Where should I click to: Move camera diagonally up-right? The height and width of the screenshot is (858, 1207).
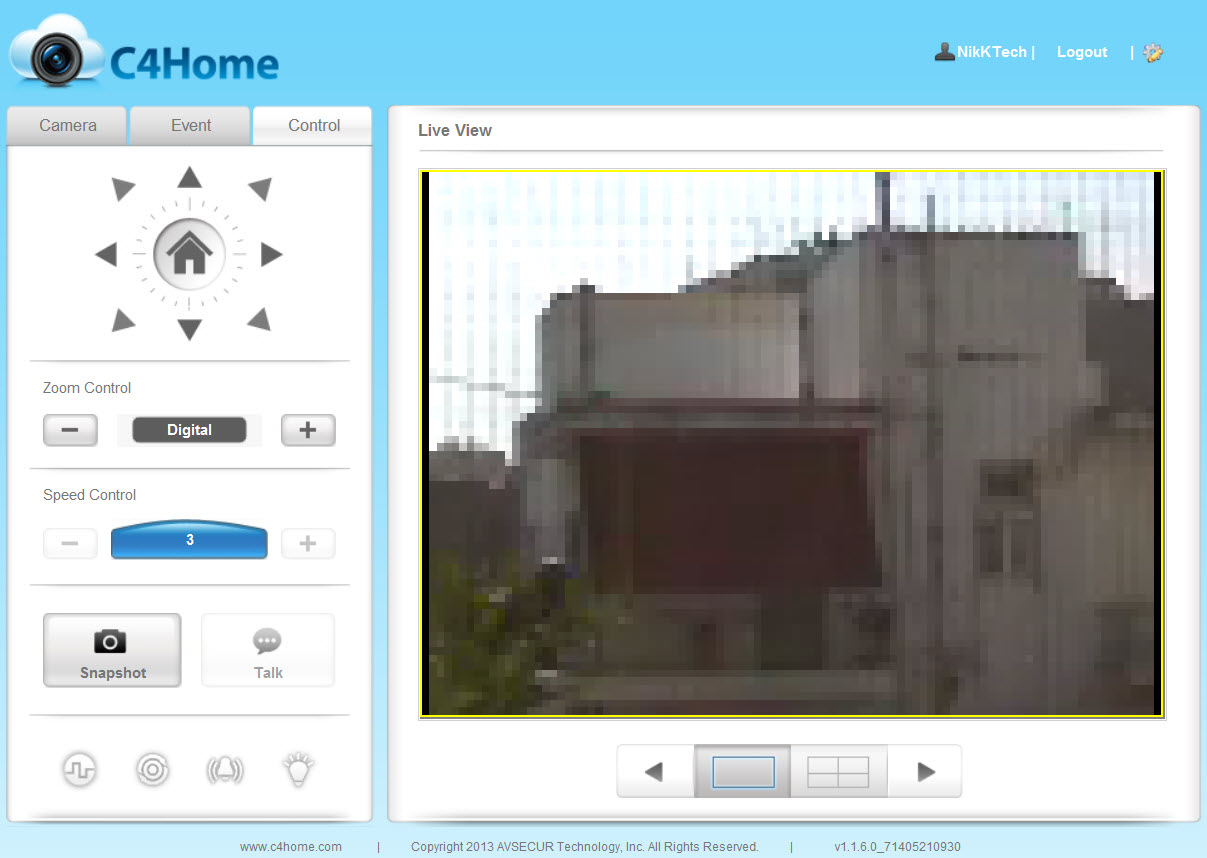(259, 188)
